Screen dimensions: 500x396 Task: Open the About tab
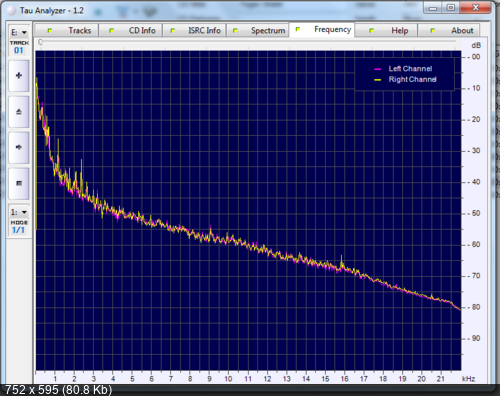point(449,30)
